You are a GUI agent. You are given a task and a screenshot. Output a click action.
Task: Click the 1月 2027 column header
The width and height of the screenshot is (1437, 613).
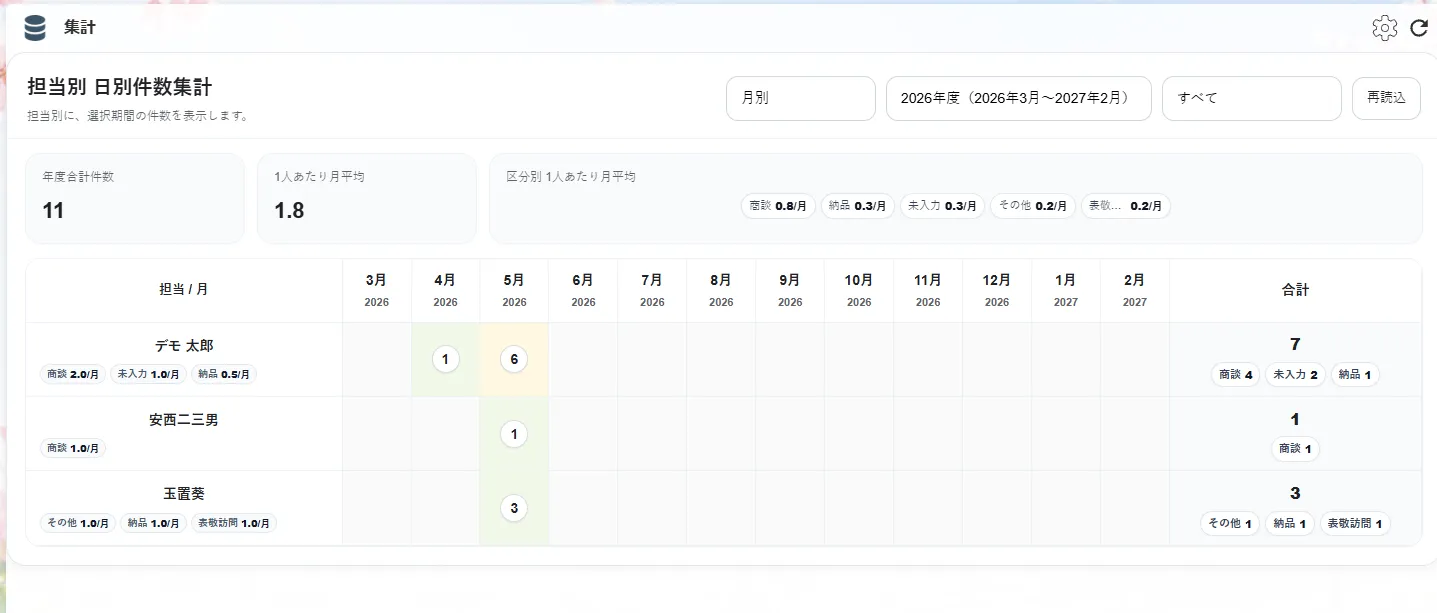(1066, 290)
